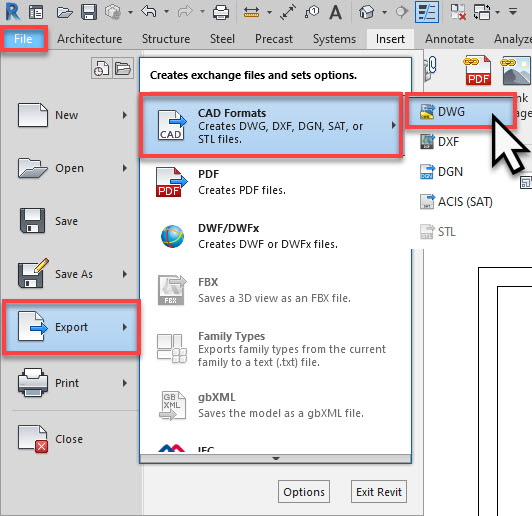Viewport: 532px width, 516px height.
Task: Click the Open folder icon in quick access toolbar
Action: pos(64,12)
